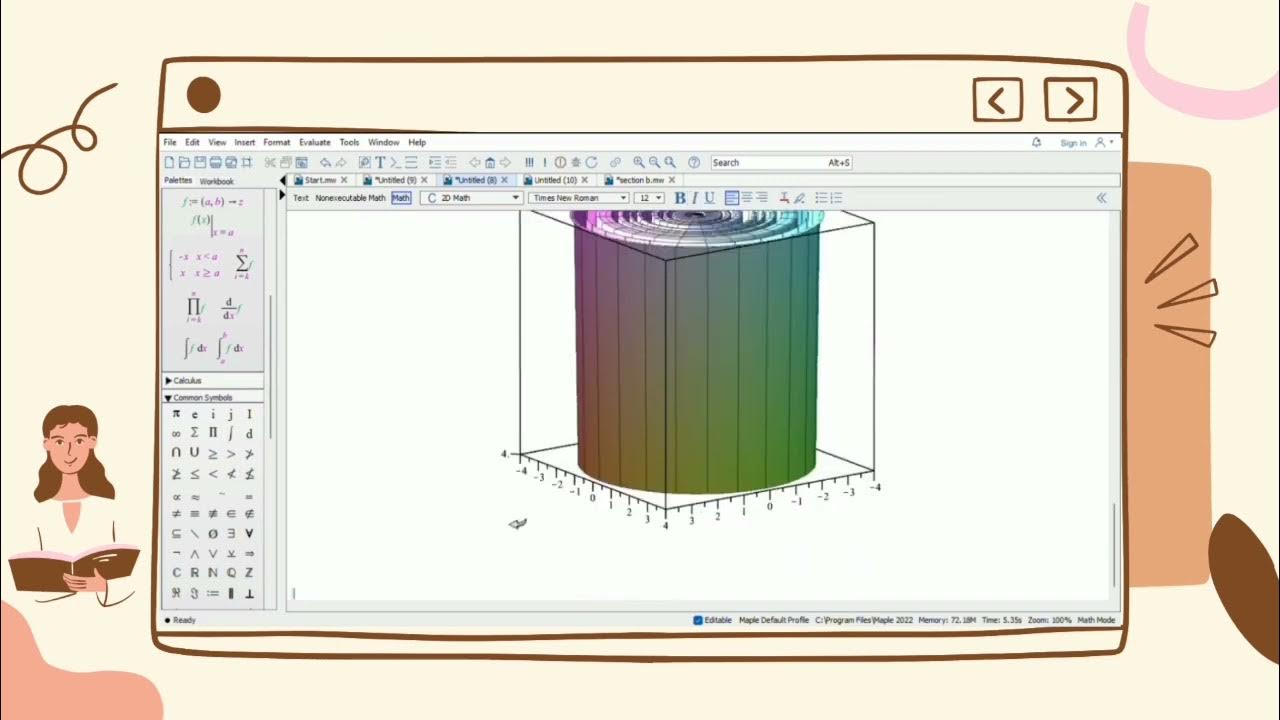Click the Palettes panel label
This screenshot has width=1280, height=720.
(178, 181)
